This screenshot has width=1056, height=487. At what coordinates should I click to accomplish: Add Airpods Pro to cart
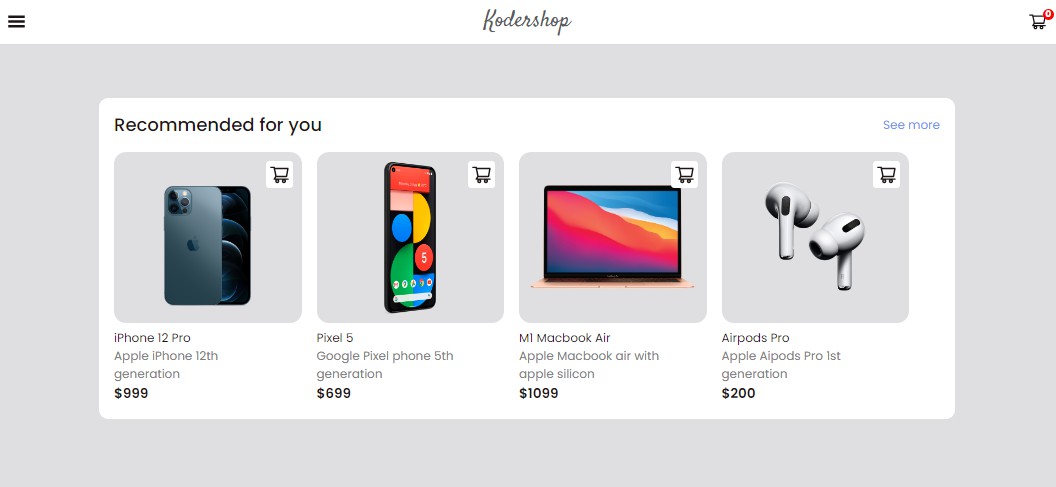[886, 174]
